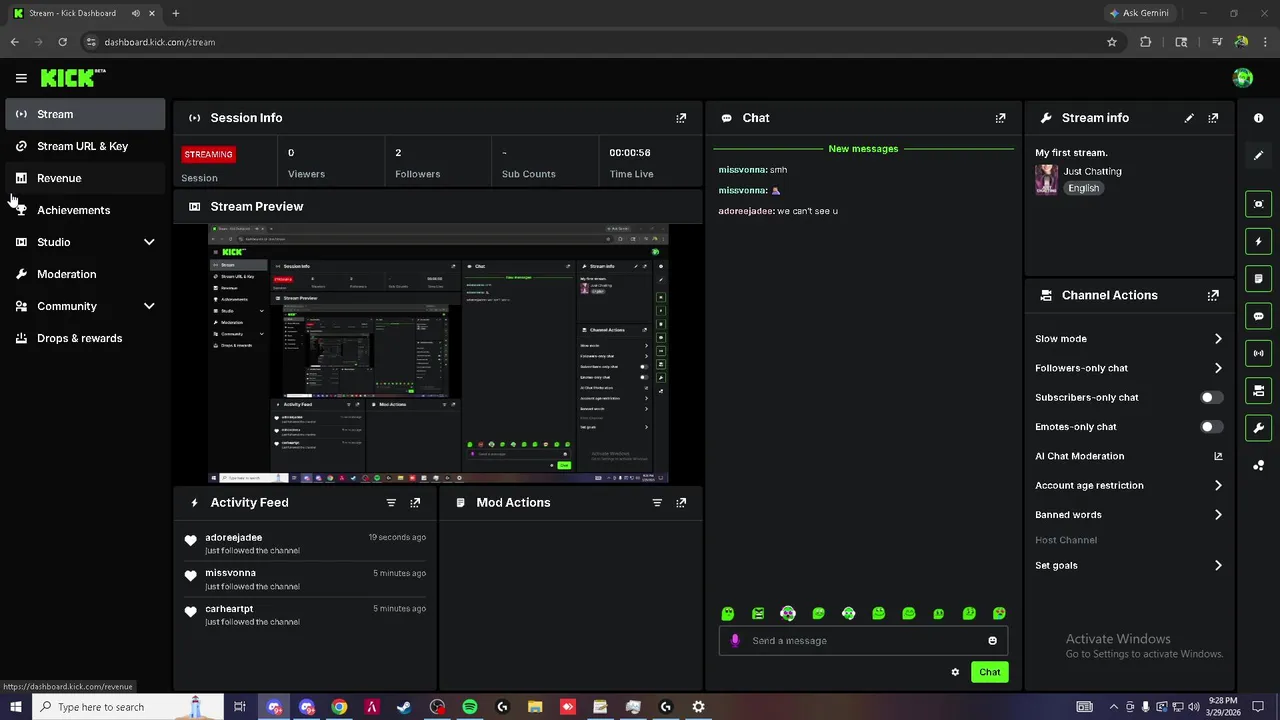Toggle the channel actions widget icon in sidebar
Screen dimensions: 1280x720
pyautogui.click(x=1258, y=390)
